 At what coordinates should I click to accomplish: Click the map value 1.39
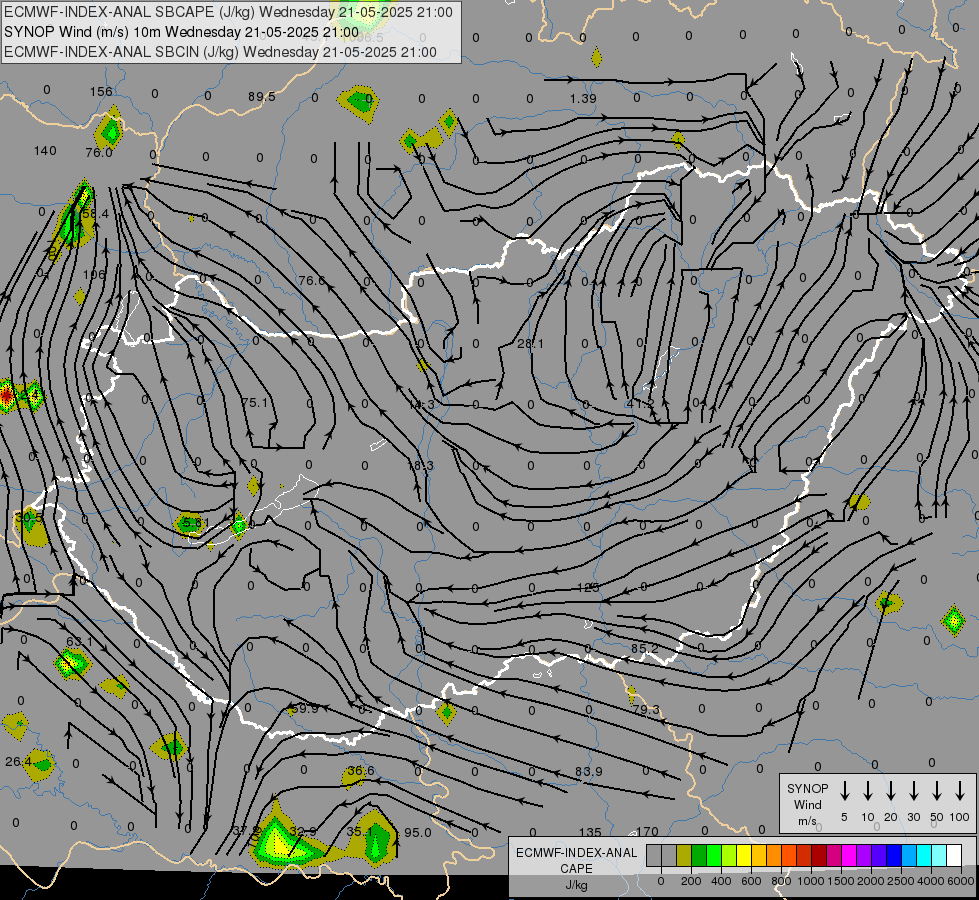(583, 99)
